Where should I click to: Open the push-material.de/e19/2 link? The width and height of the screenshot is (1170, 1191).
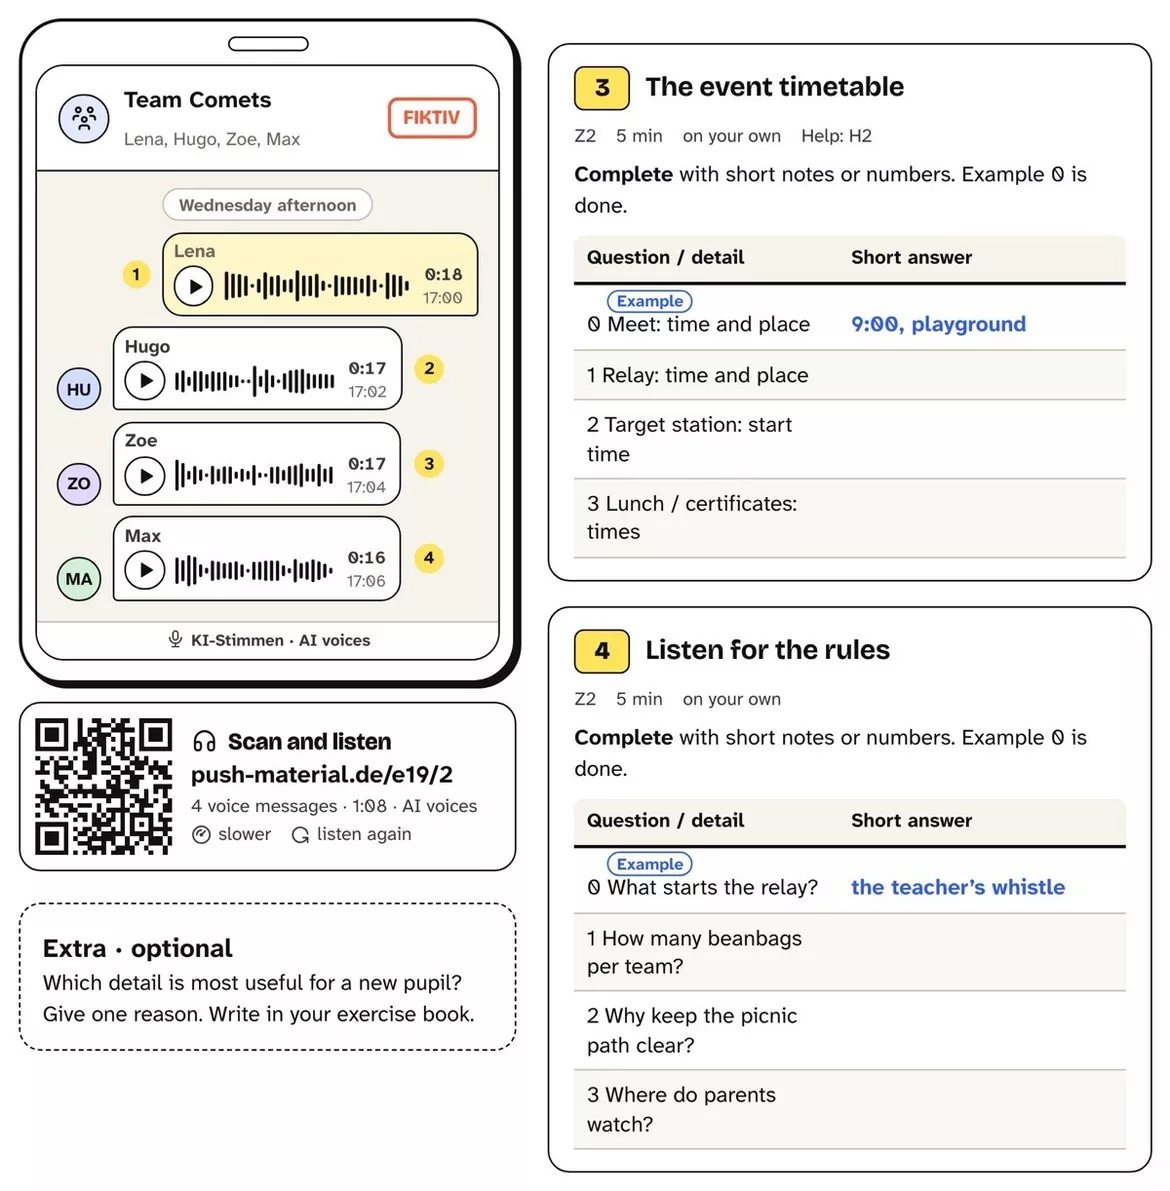(x=322, y=774)
